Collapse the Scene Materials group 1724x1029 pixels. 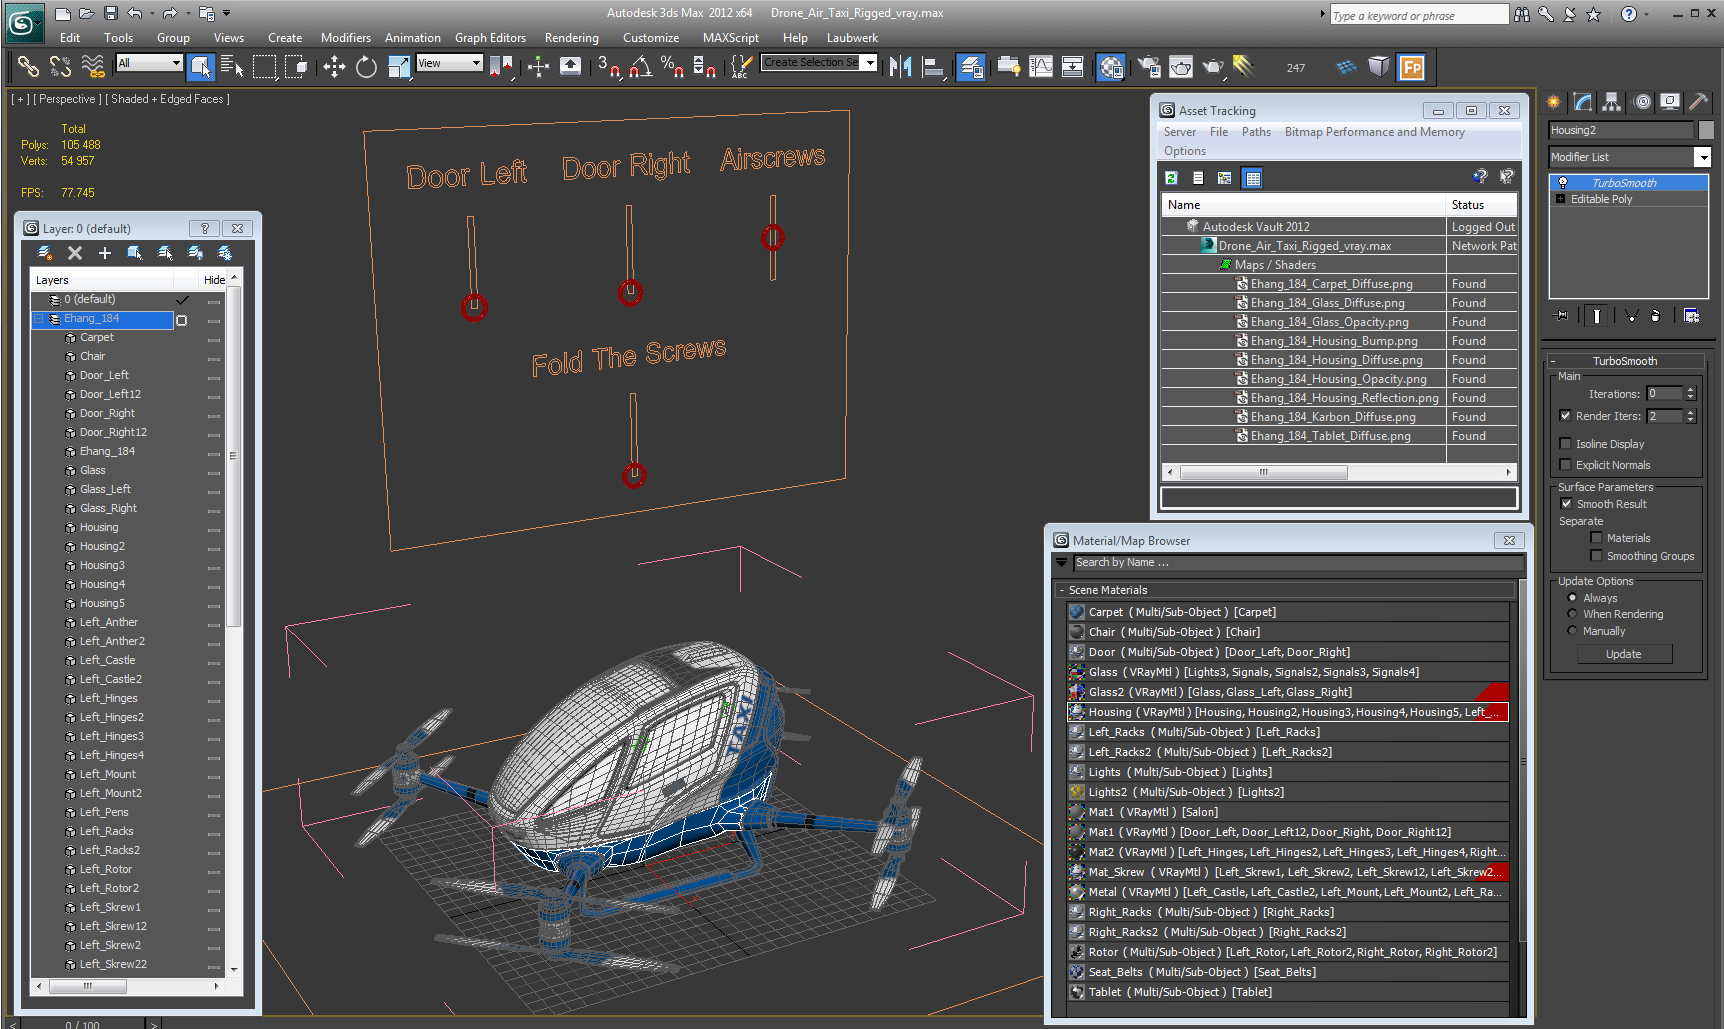(1061, 590)
